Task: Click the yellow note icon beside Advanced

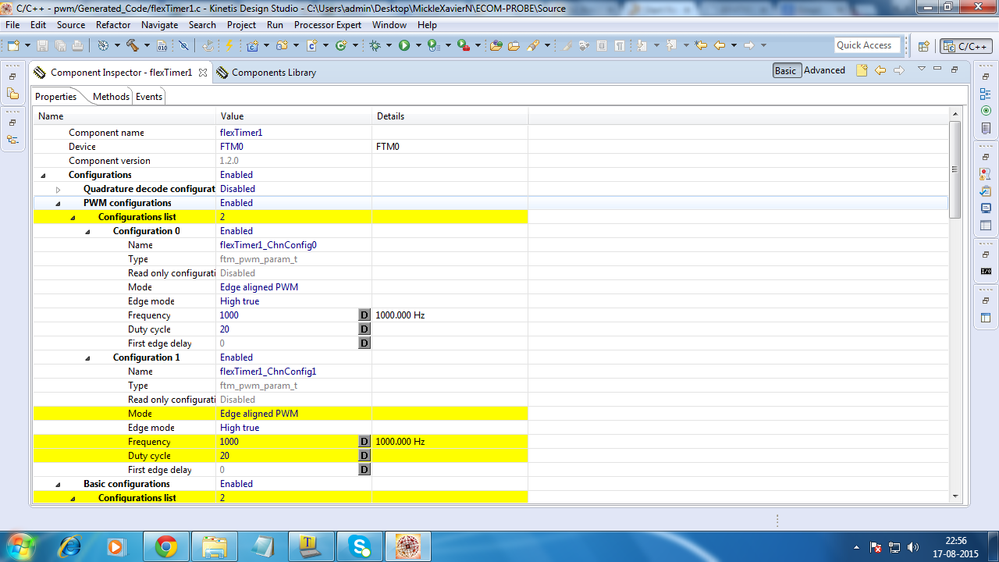Action: coord(861,70)
